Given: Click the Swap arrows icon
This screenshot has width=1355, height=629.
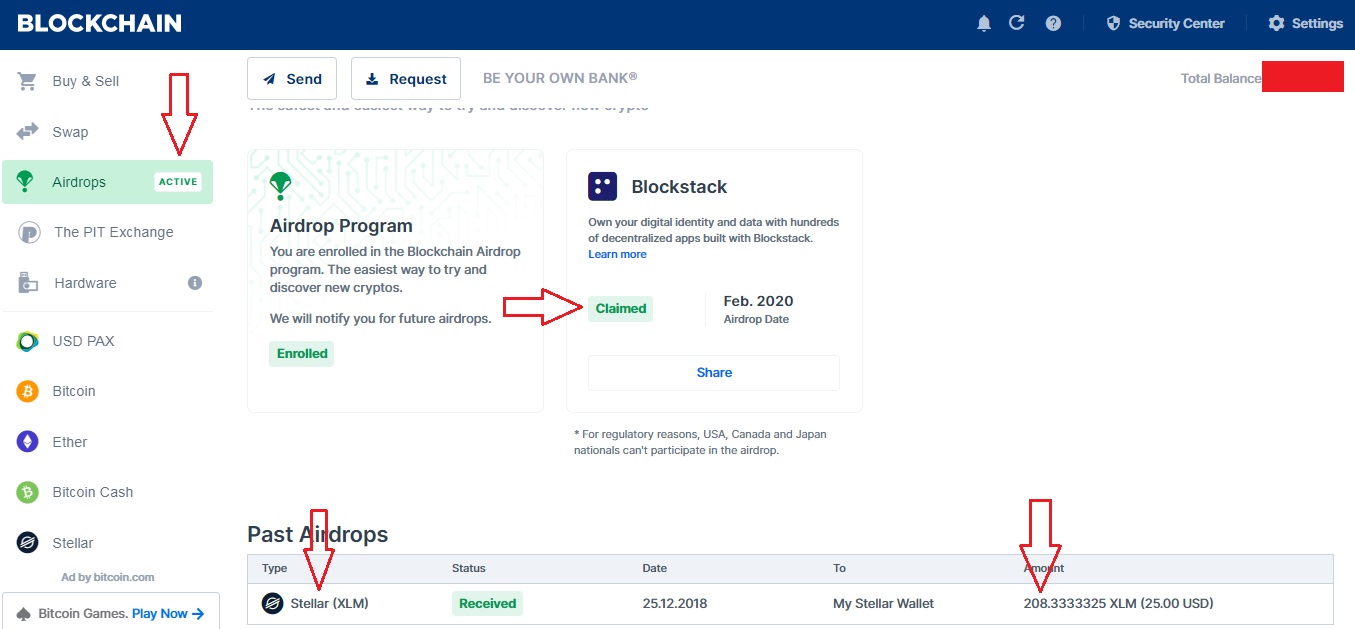Looking at the screenshot, I should (27, 132).
